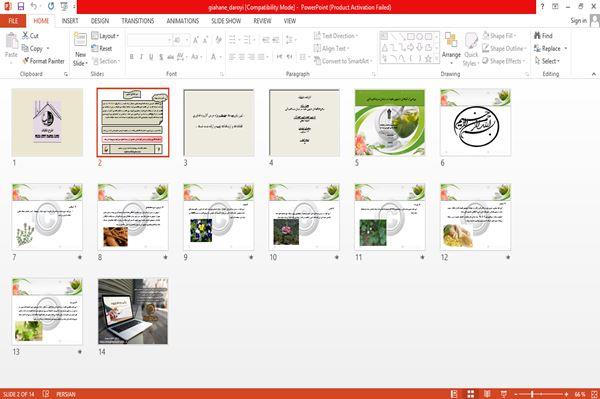This screenshot has width=600, height=399.
Task: Open the font name combo box
Action: (x=149, y=40)
